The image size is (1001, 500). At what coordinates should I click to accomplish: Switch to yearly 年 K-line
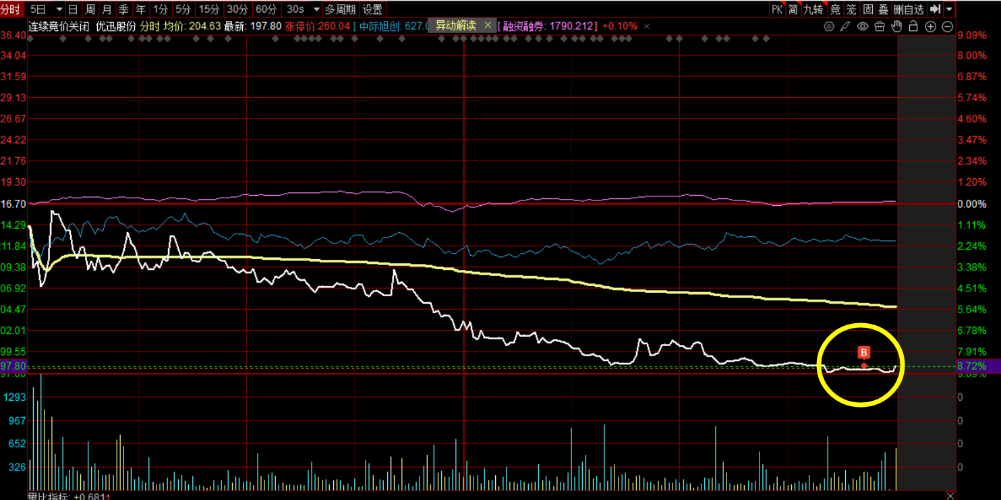[x=139, y=9]
